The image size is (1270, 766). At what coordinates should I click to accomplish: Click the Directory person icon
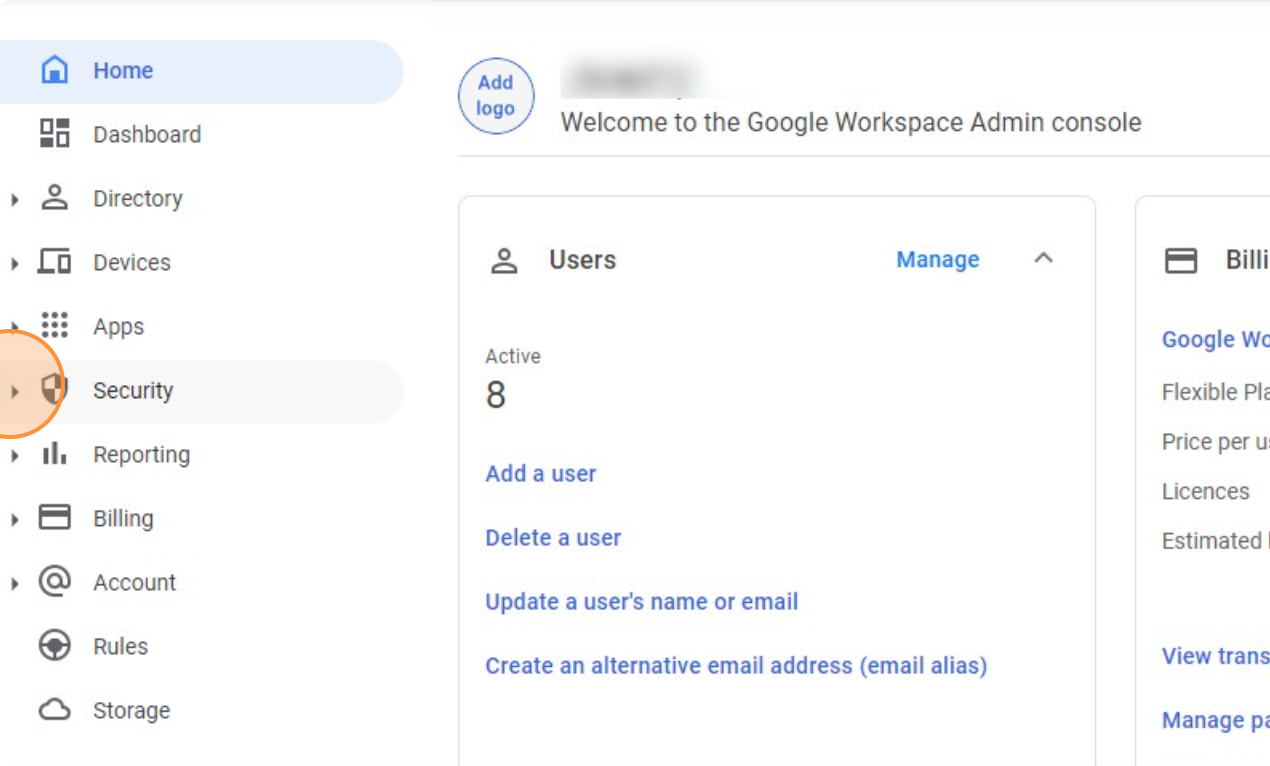click(x=54, y=197)
